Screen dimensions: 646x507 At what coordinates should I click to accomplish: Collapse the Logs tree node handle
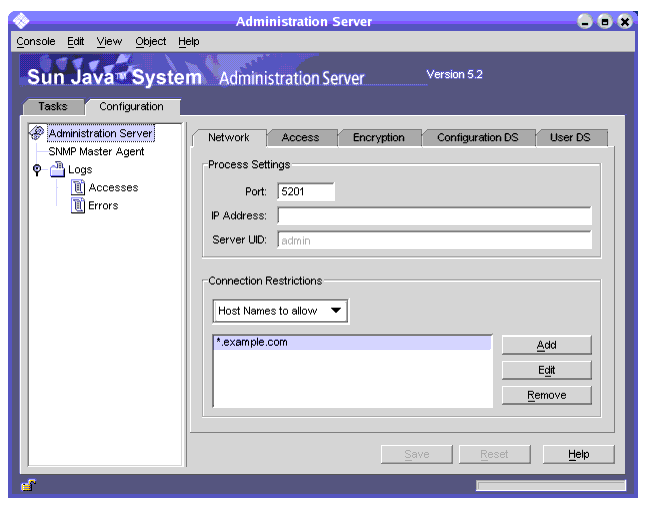point(37,169)
